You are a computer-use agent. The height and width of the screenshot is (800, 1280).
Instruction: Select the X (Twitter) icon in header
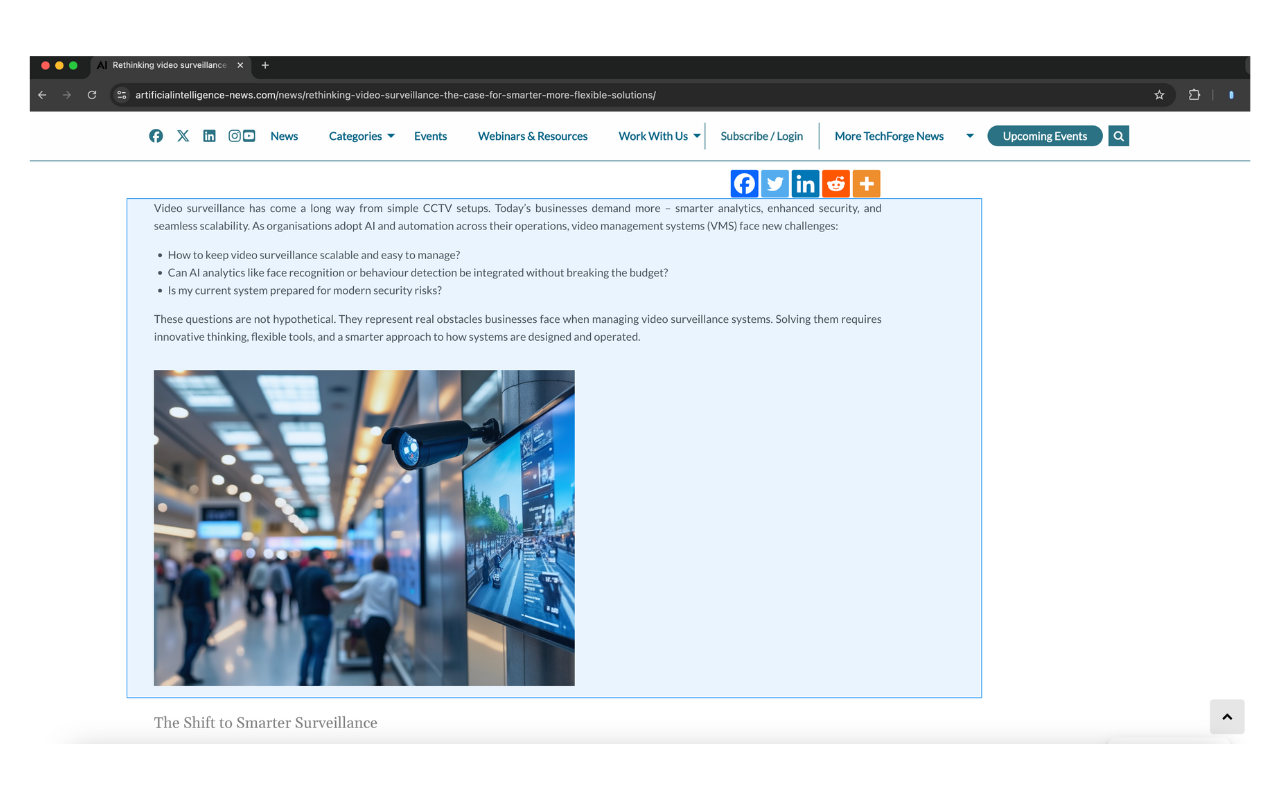point(183,135)
